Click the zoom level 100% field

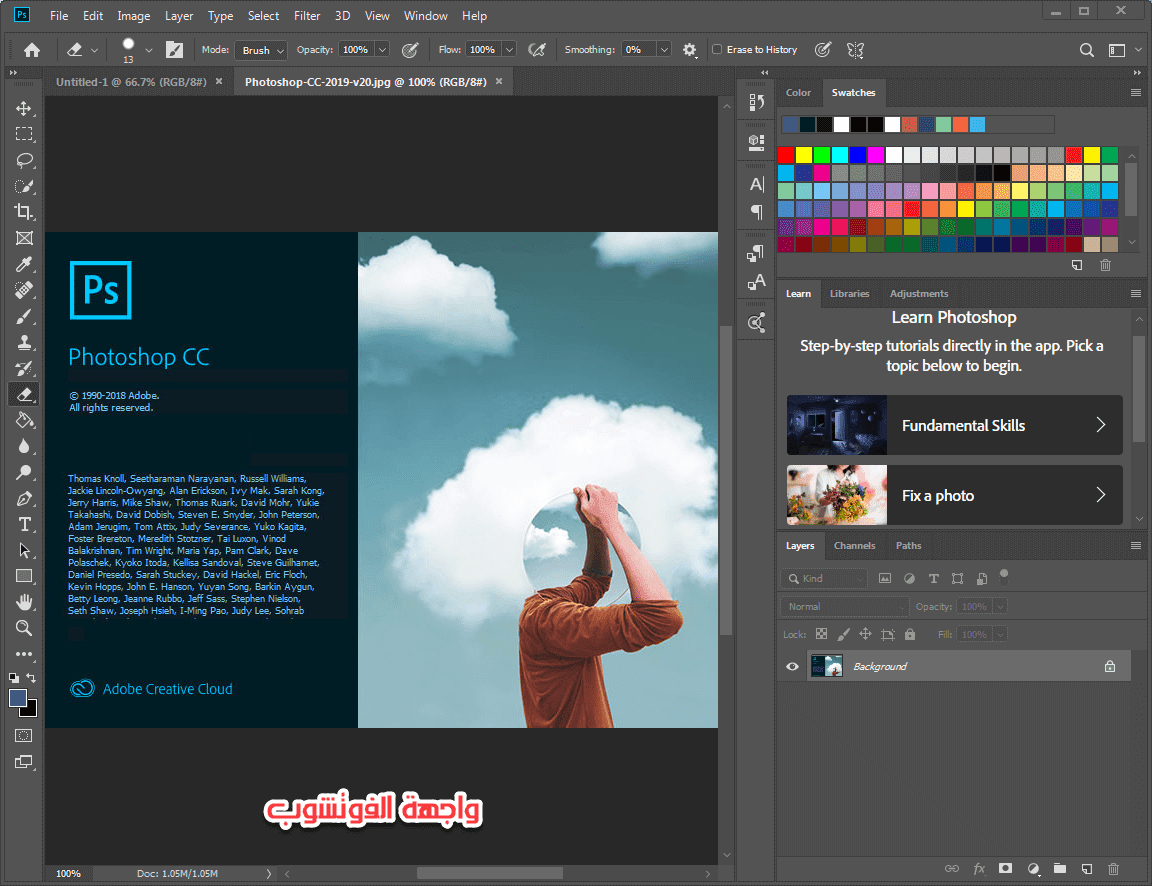(68, 874)
